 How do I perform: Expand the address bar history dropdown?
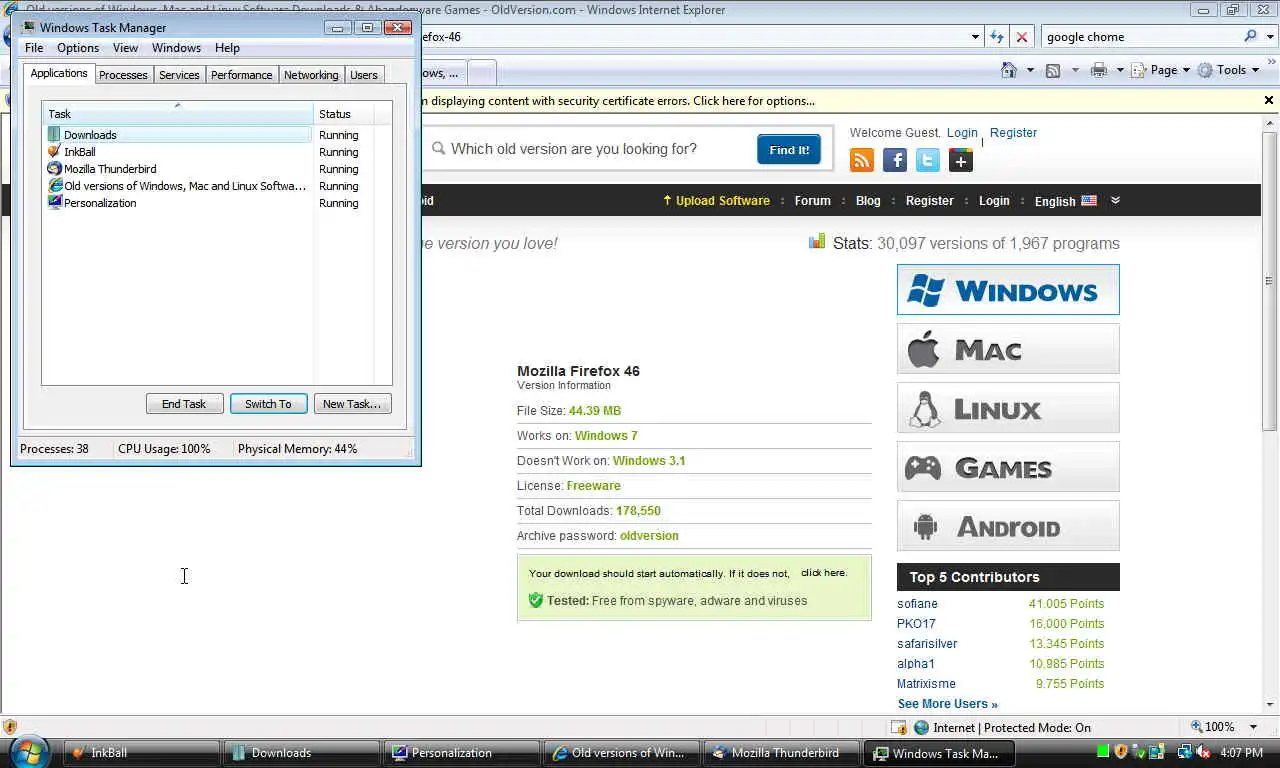coord(976,37)
